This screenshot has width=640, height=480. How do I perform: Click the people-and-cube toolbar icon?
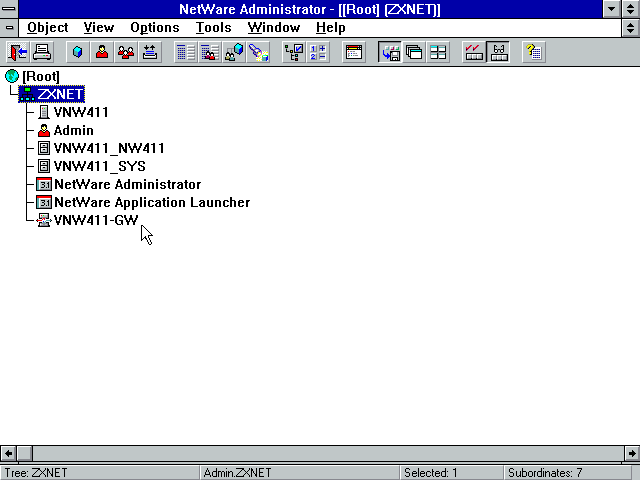tap(234, 52)
